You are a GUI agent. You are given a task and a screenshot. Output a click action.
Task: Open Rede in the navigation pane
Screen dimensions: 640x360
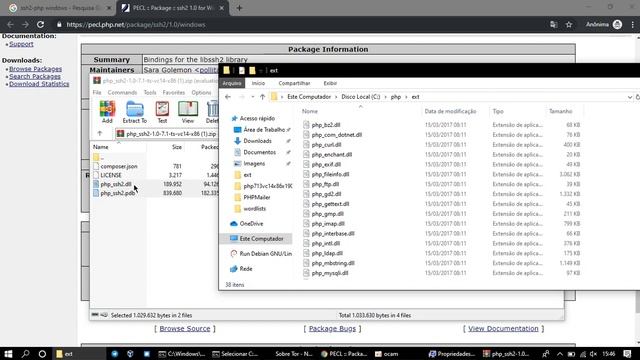(x=241, y=269)
